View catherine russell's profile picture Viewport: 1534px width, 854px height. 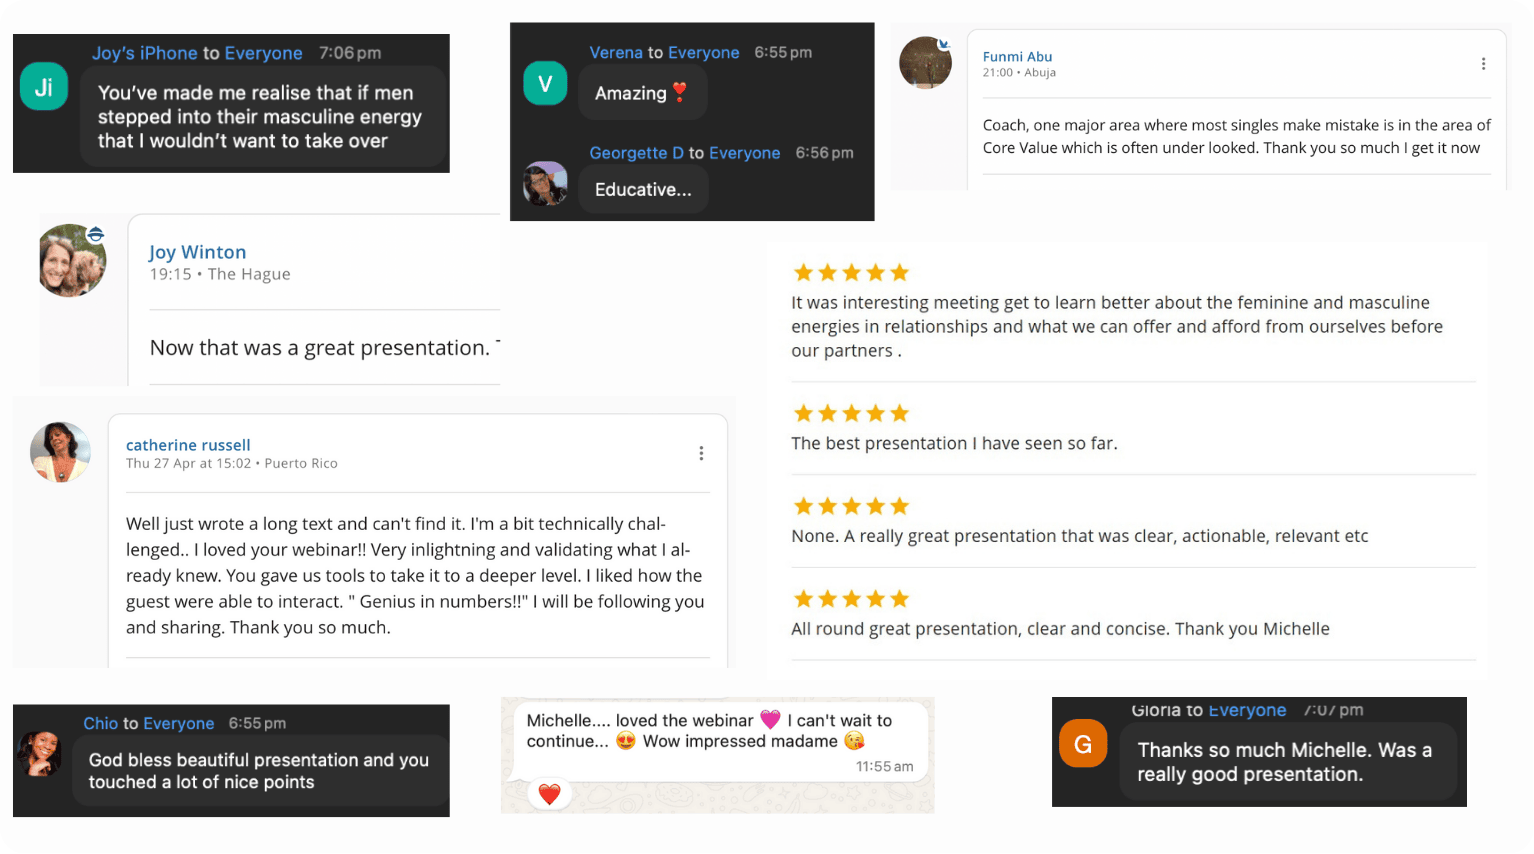(60, 452)
